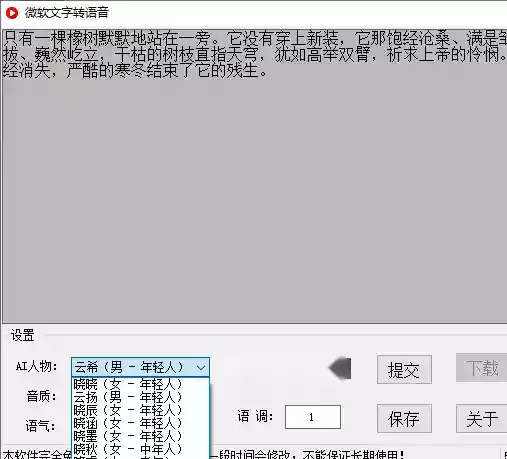Image resolution: width=507 pixels, height=459 pixels.
Task: Click the AI人物 label
Action: (x=36, y=367)
